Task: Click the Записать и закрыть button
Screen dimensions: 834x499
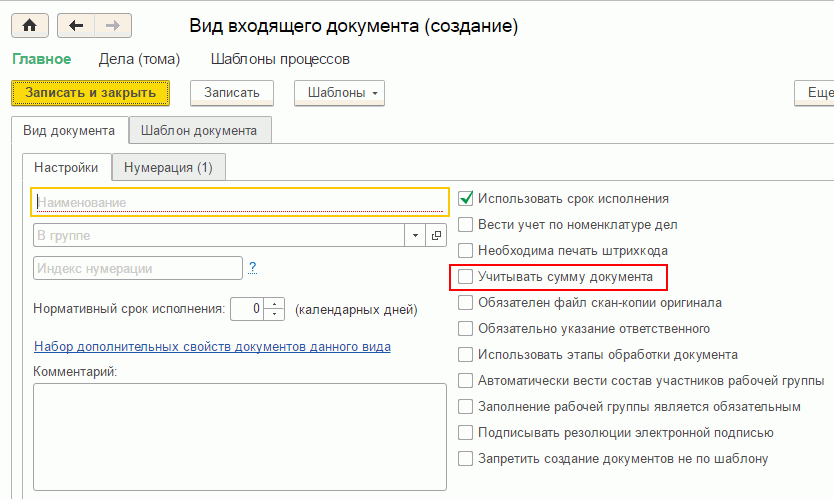Action: [x=90, y=93]
